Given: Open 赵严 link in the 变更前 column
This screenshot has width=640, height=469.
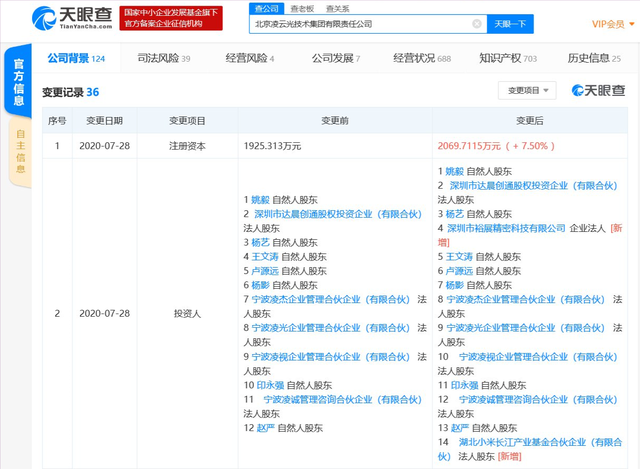Looking at the screenshot, I should click(x=266, y=428).
